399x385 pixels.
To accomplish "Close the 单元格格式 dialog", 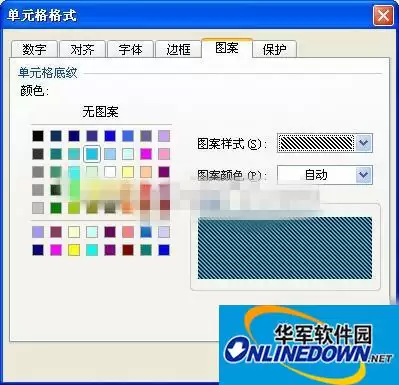I will tap(383, 15).
